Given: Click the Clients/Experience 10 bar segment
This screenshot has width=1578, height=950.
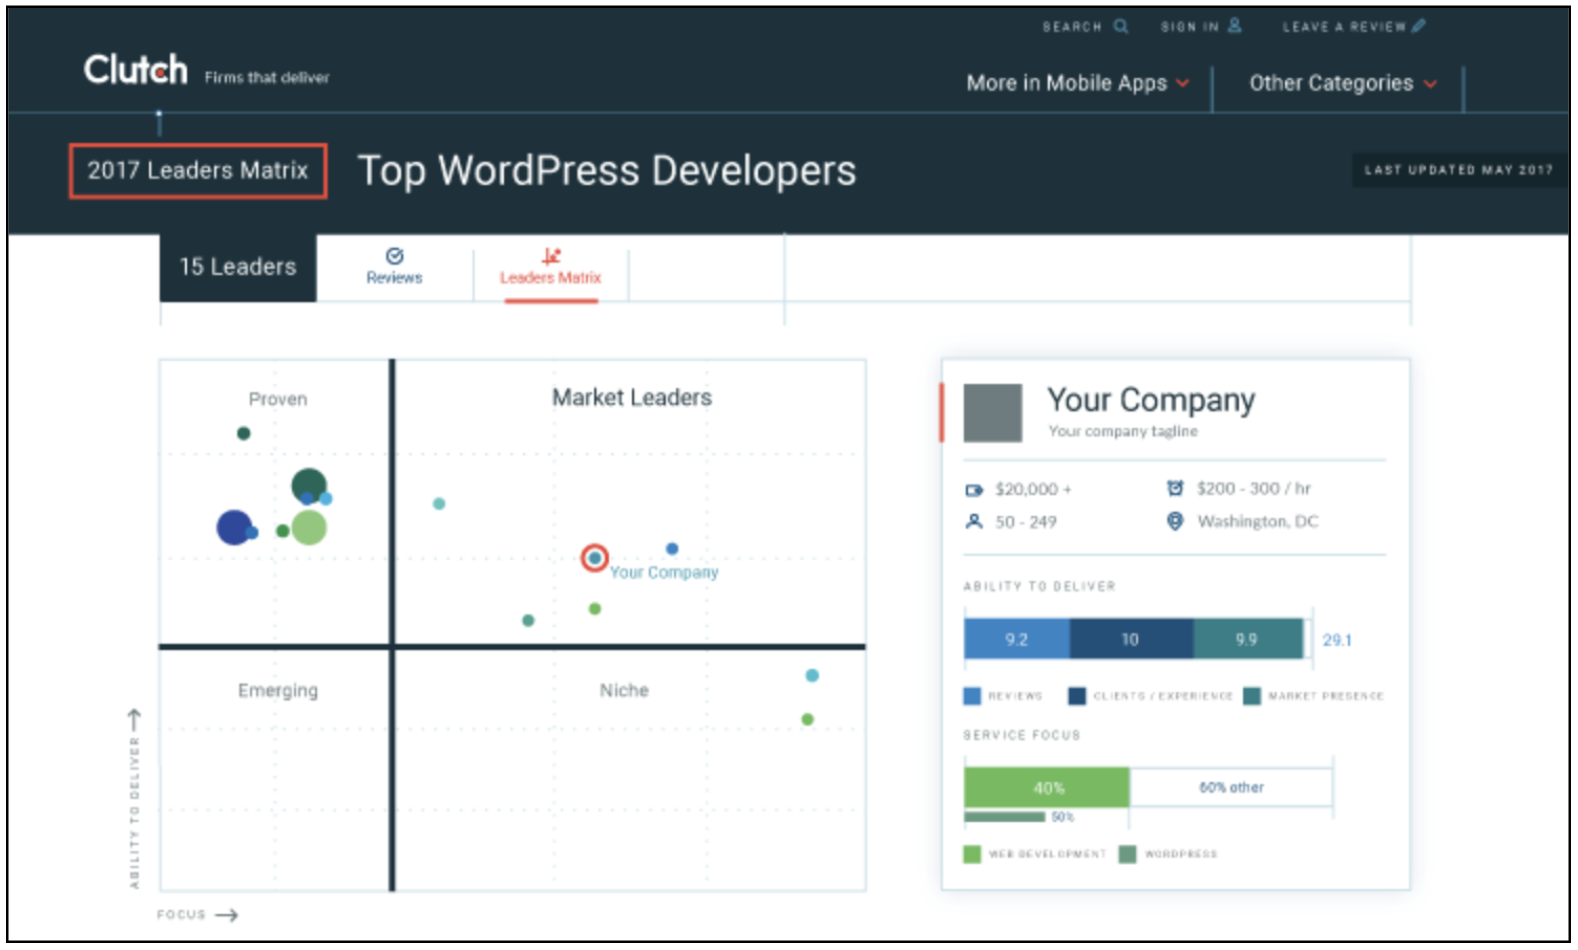Looking at the screenshot, I should point(1131,639).
